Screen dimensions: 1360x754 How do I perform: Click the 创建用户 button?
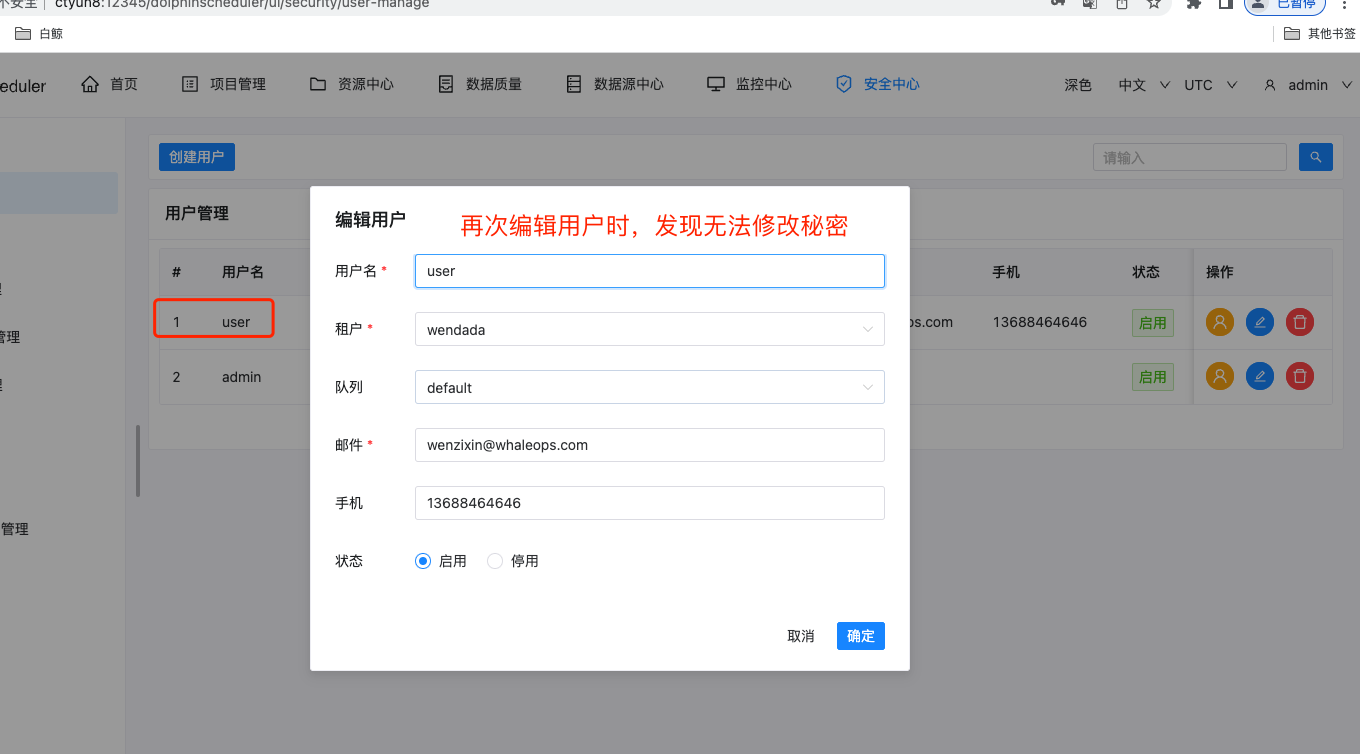tap(196, 157)
